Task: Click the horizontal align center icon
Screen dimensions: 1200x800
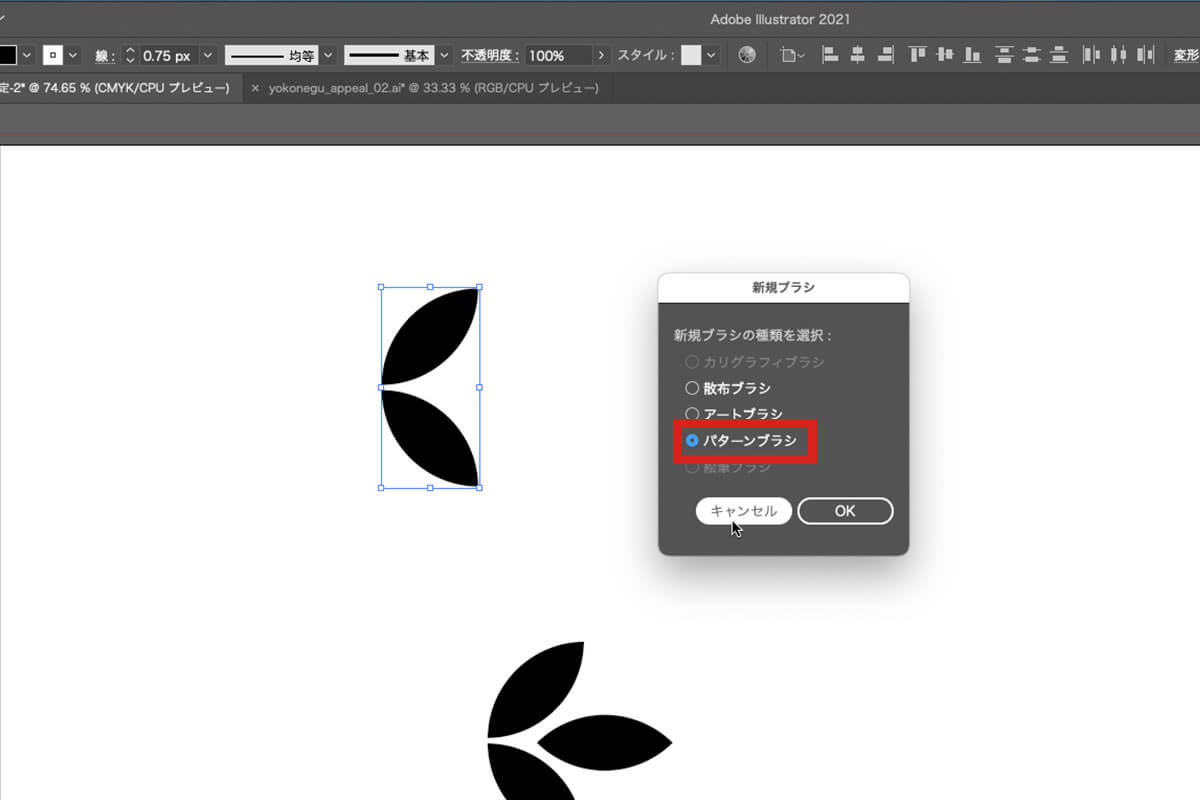Action: [x=857, y=56]
